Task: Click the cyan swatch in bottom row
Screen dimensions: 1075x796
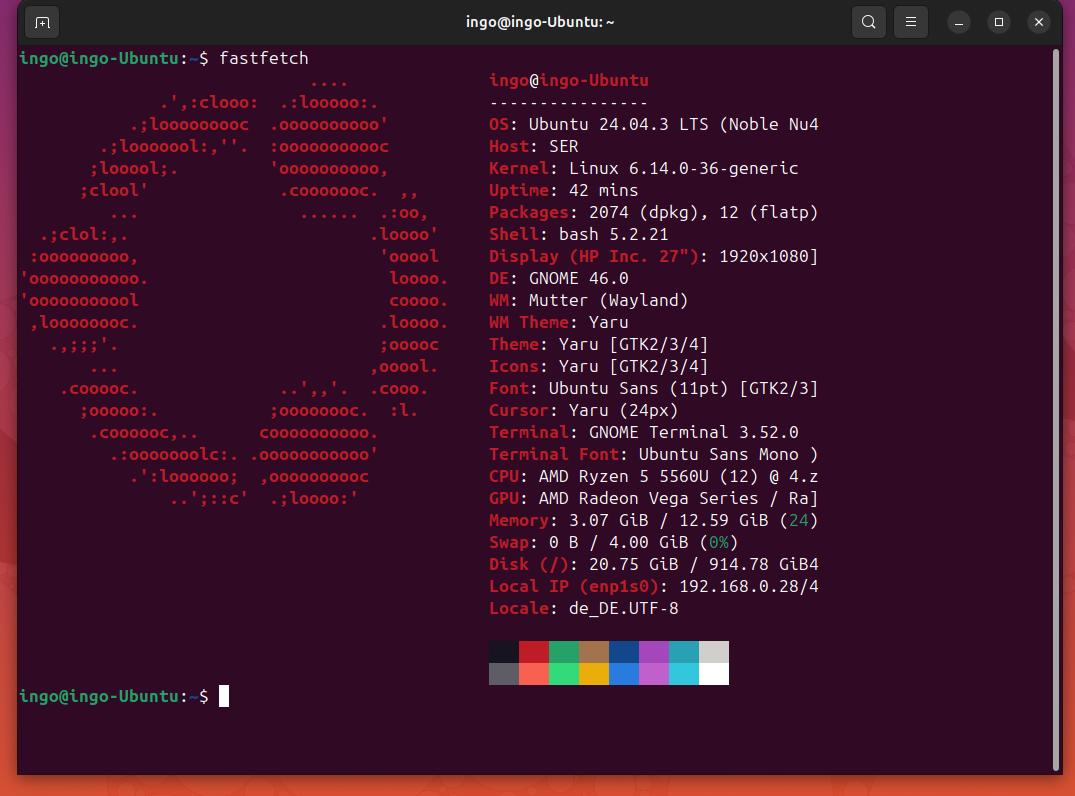Action: click(x=684, y=674)
